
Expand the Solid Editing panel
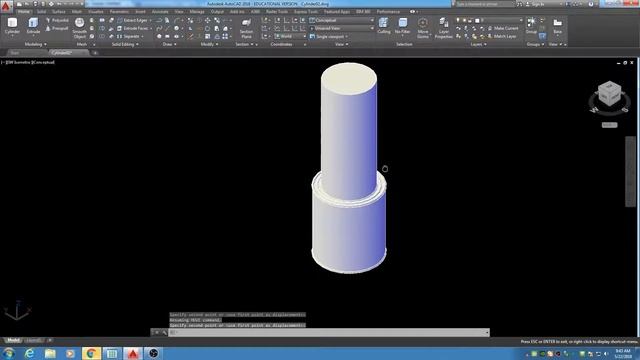[125, 44]
